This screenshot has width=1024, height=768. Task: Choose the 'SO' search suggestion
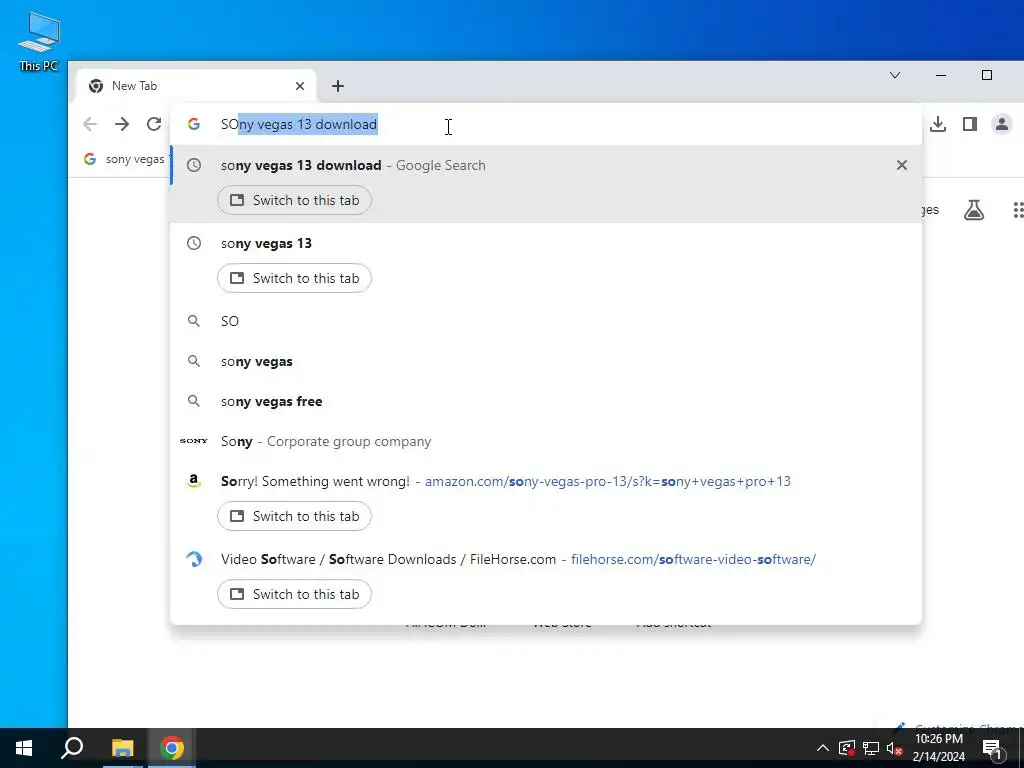pyautogui.click(x=545, y=321)
